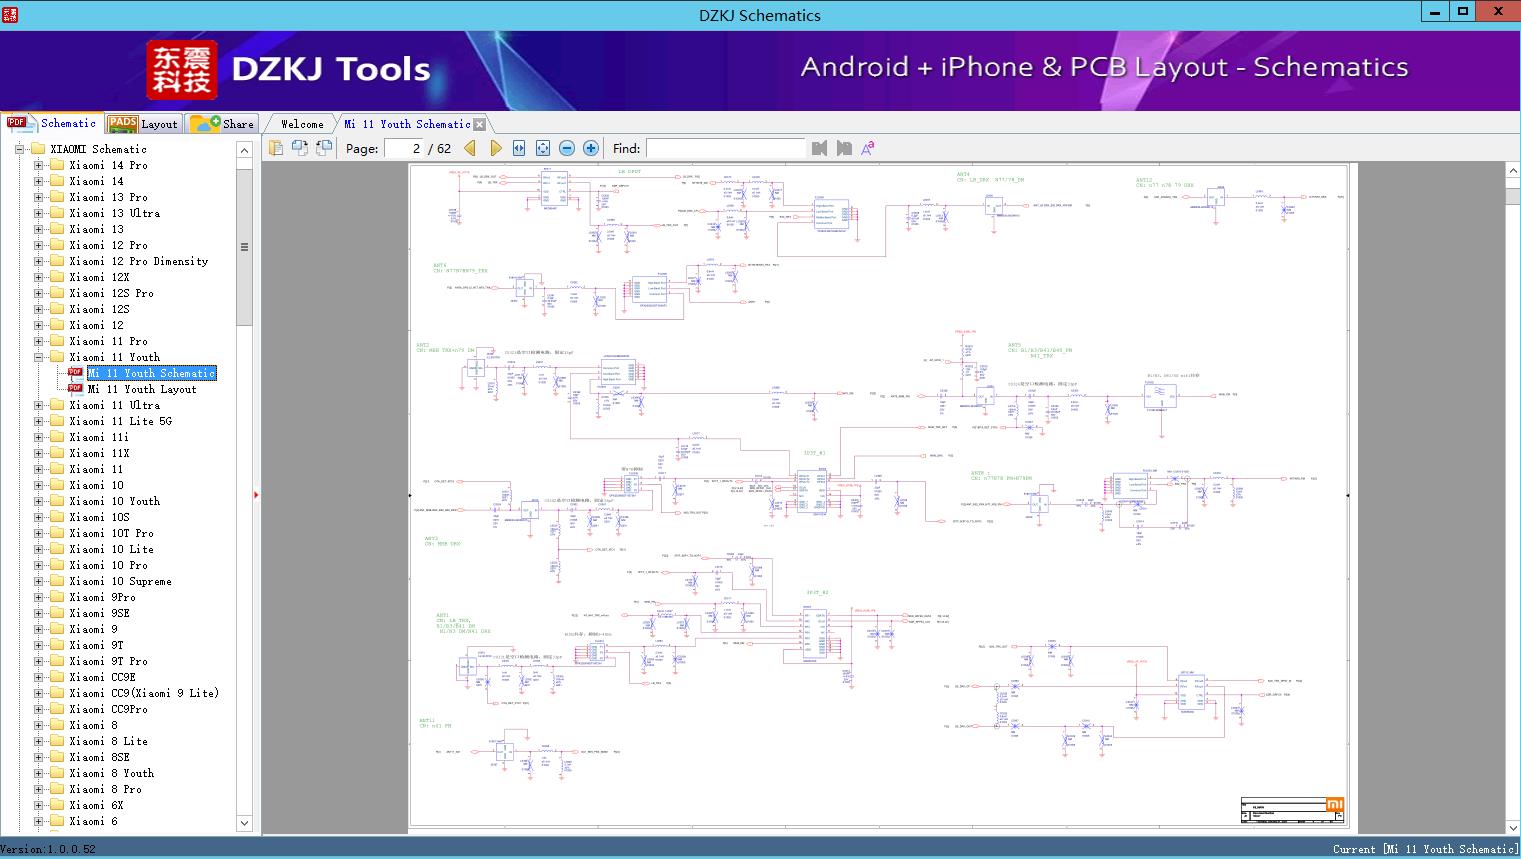
Task: Select Xiaomi 11i tree item
Action: [99, 437]
